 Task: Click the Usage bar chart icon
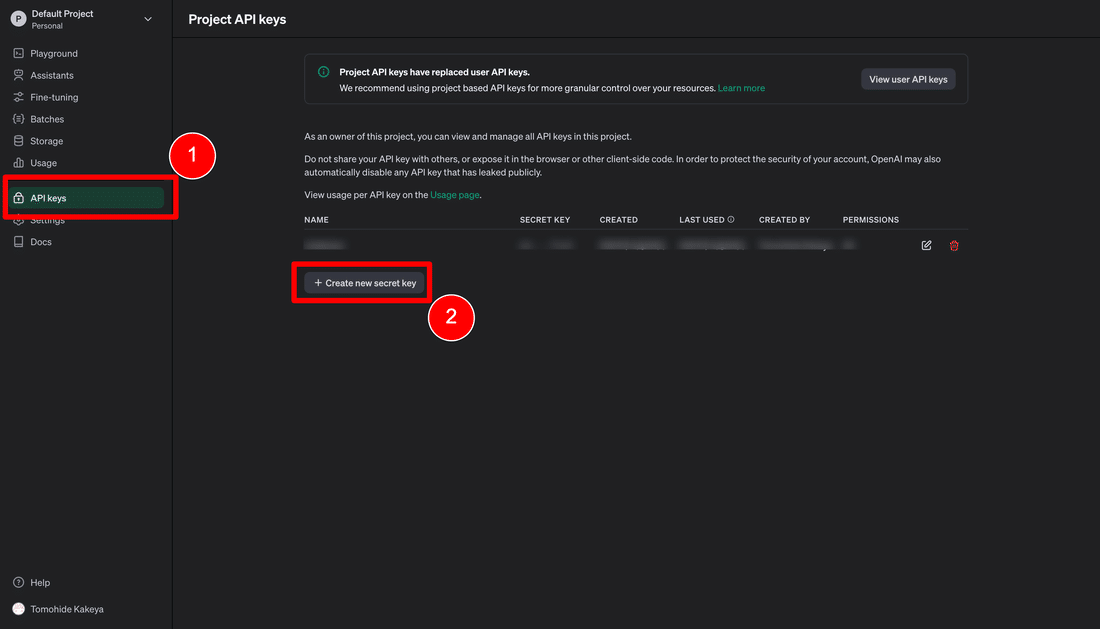[x=19, y=163]
